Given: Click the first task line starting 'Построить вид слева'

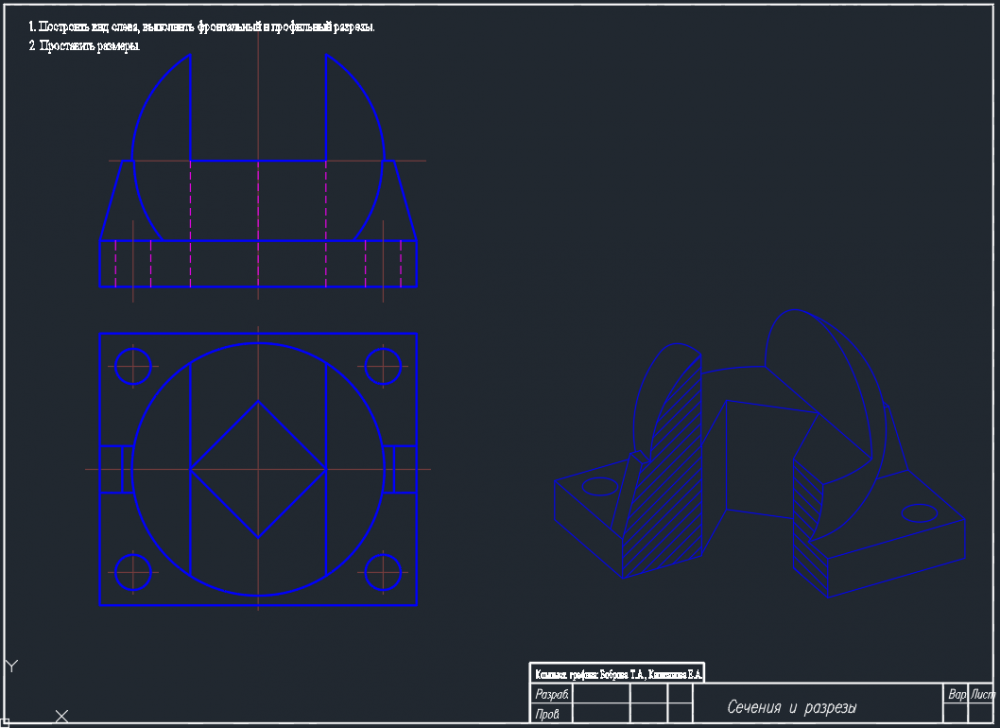Looking at the screenshot, I should click(201, 27).
